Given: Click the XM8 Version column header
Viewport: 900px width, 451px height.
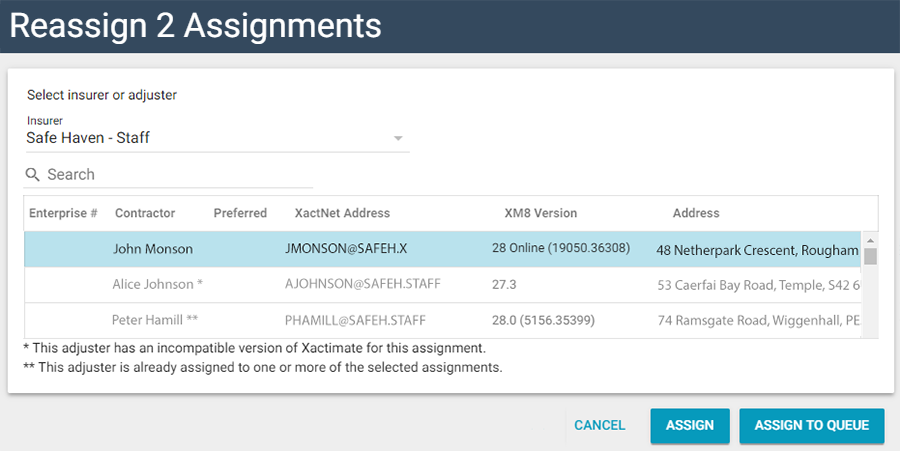Looking at the screenshot, I should pos(541,213).
